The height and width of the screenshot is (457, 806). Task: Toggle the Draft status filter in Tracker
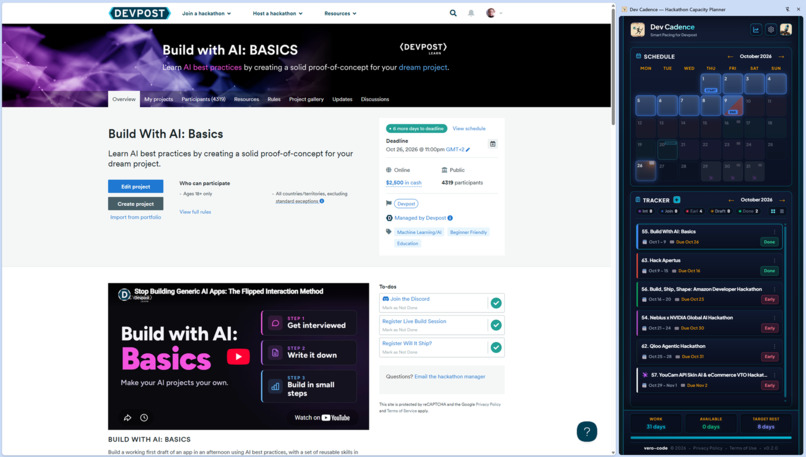720,211
